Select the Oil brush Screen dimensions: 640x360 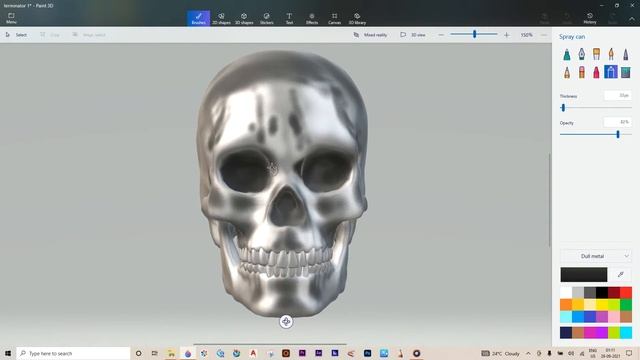click(596, 54)
